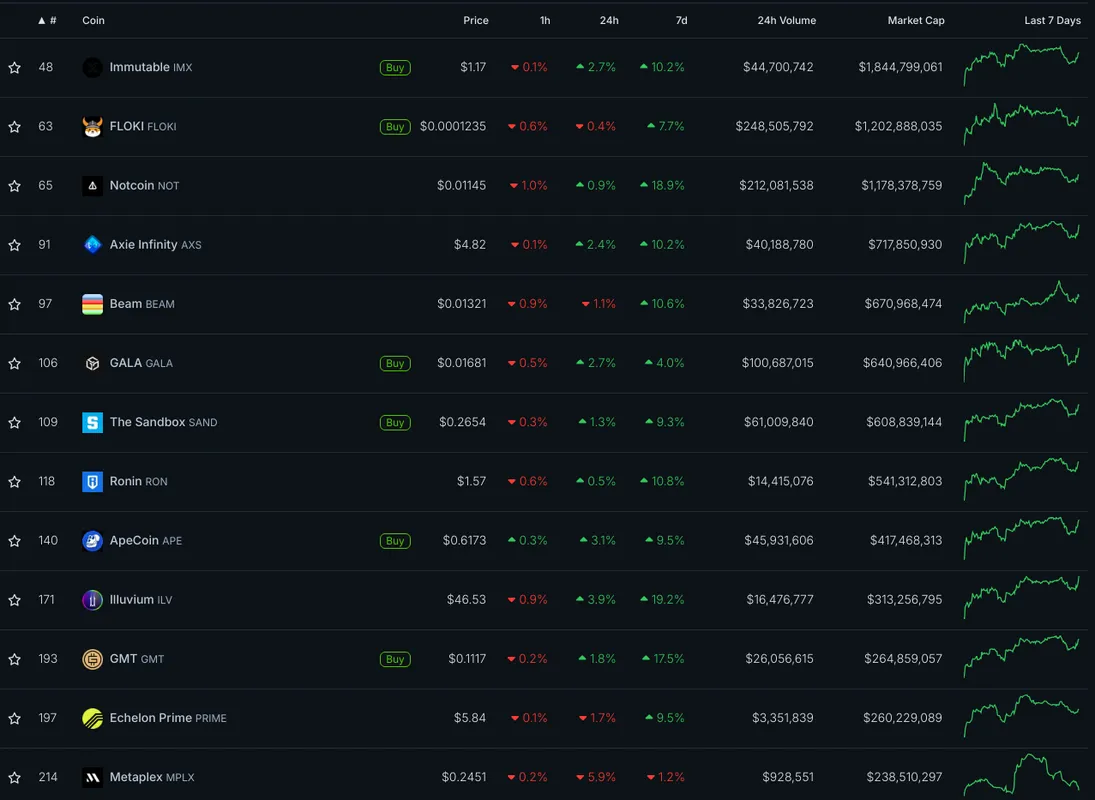Click the Immutable IMX coin logo
This screenshot has height=800, width=1095.
click(x=92, y=68)
